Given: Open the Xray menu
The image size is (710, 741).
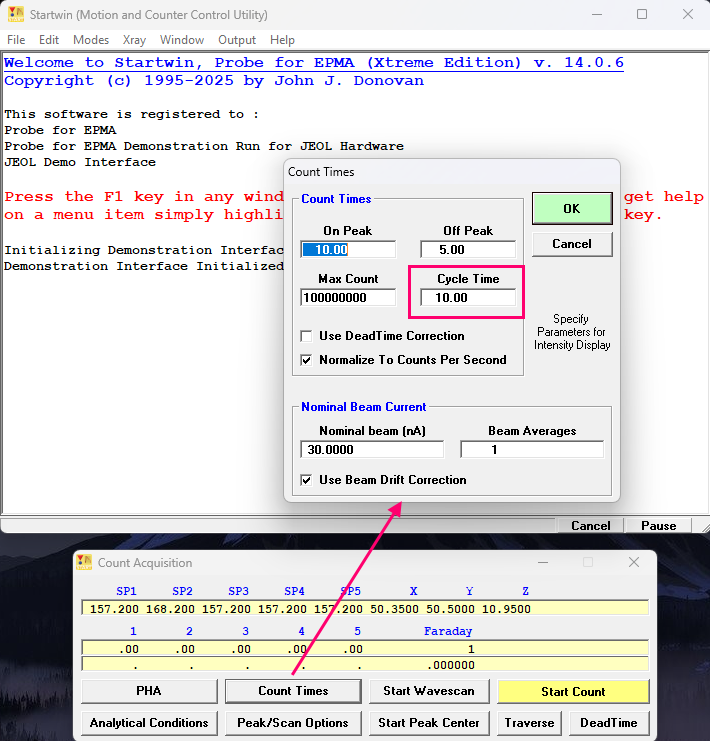Looking at the screenshot, I should (x=134, y=40).
